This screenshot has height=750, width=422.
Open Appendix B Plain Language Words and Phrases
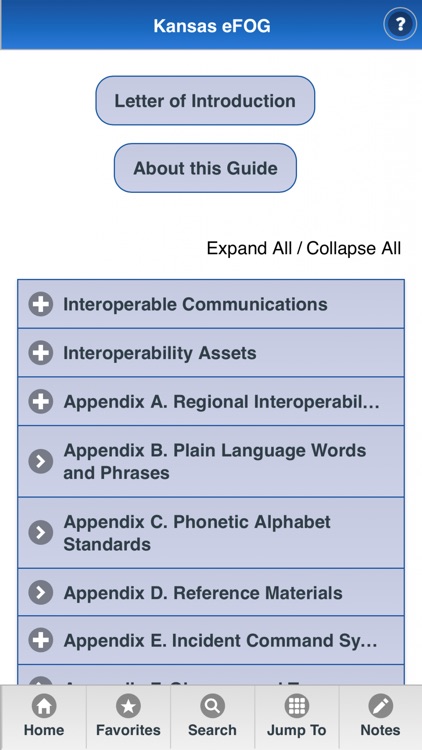click(x=211, y=462)
